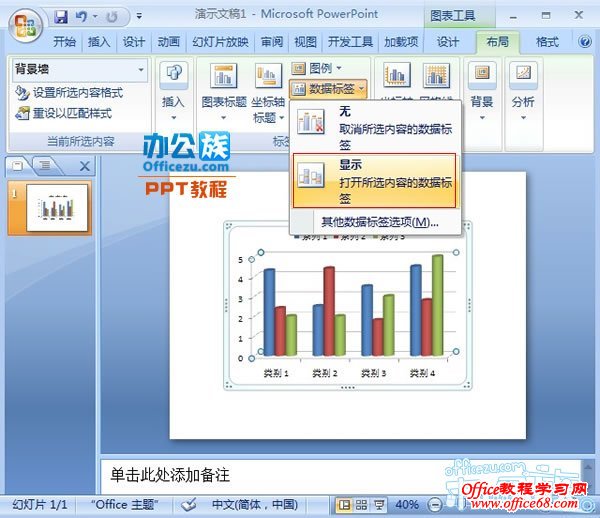Screen dimensions: 600x518
Task: Select slide 1 thumbnail
Action: coord(57,208)
